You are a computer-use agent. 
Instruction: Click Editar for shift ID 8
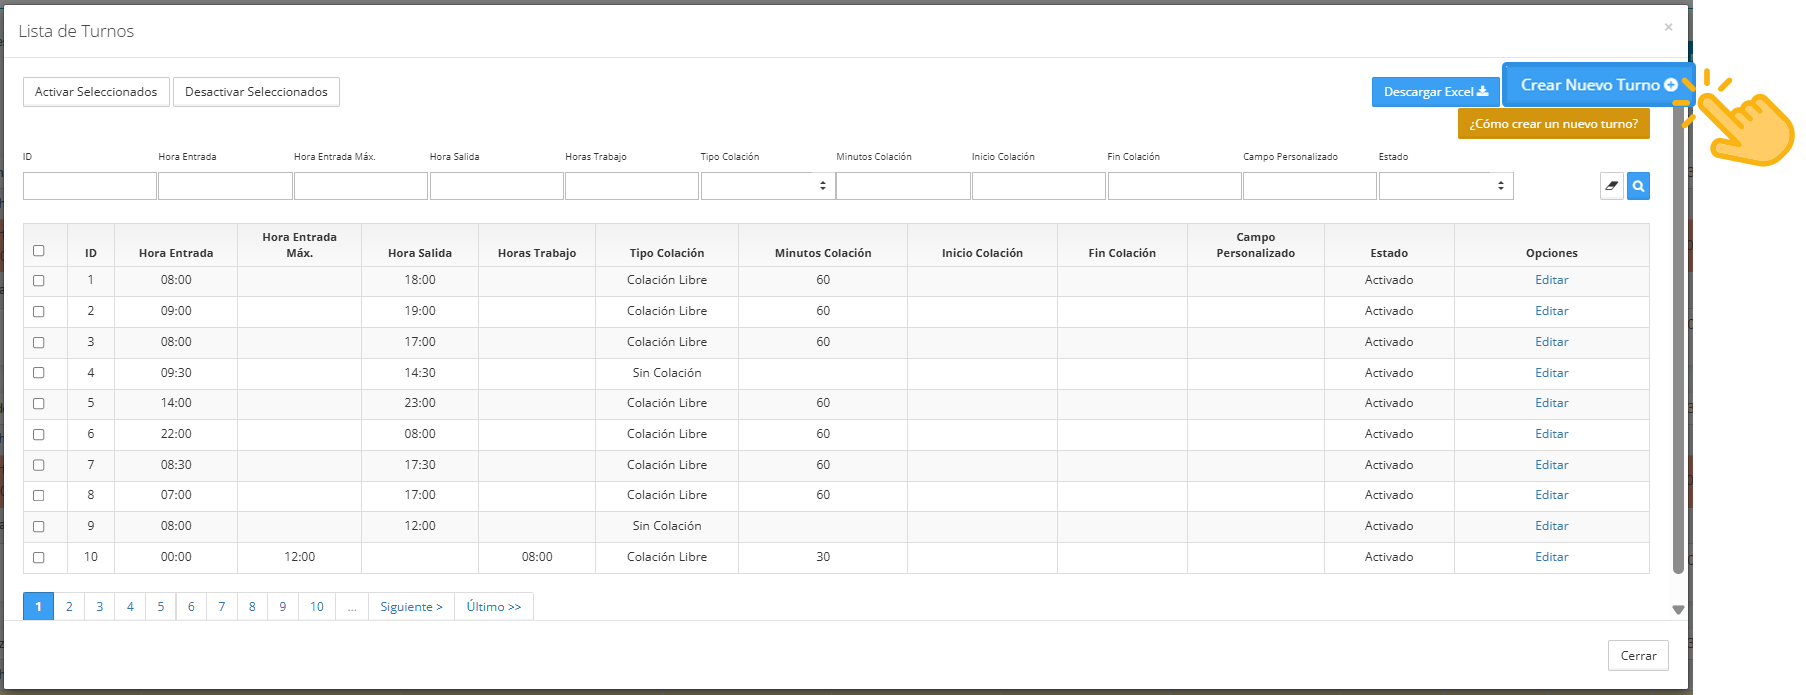pyautogui.click(x=1551, y=495)
